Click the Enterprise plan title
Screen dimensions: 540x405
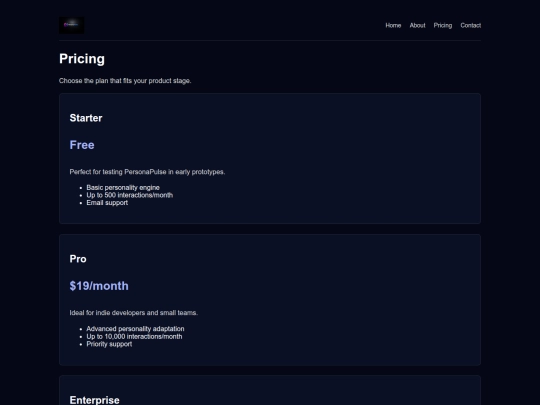95,400
